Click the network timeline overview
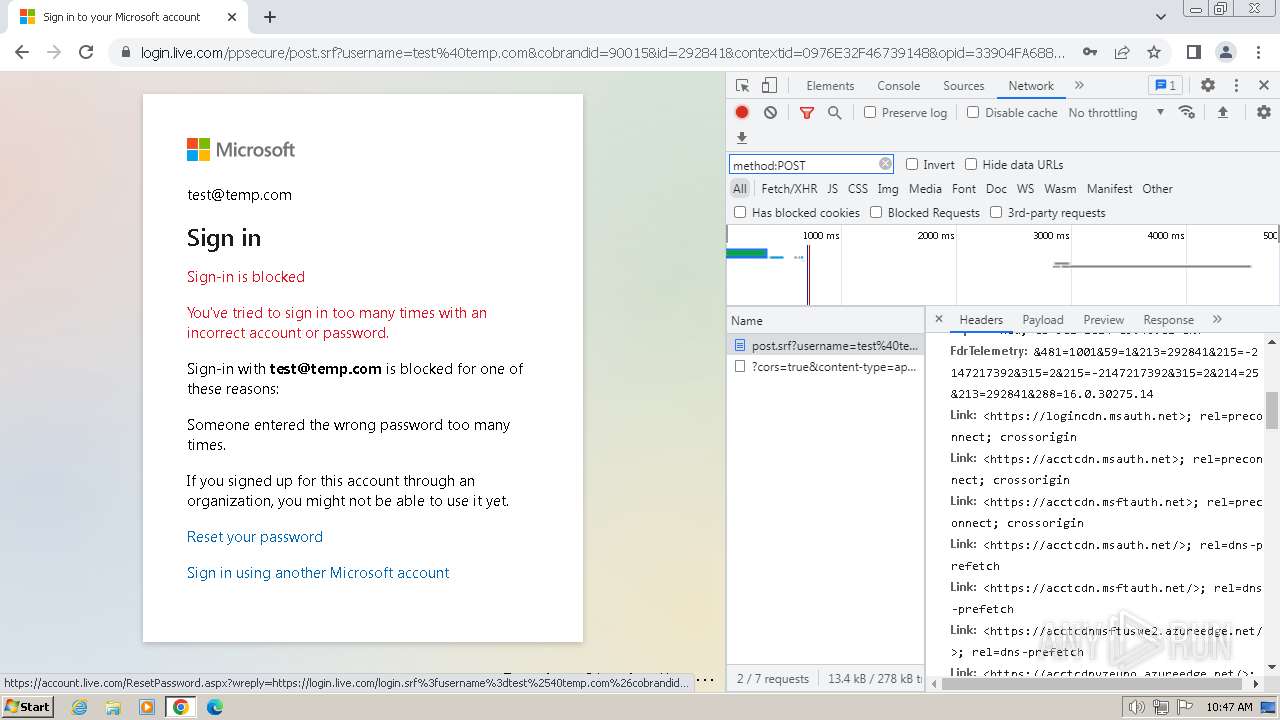This screenshot has height=720, width=1280. click(x=1003, y=265)
